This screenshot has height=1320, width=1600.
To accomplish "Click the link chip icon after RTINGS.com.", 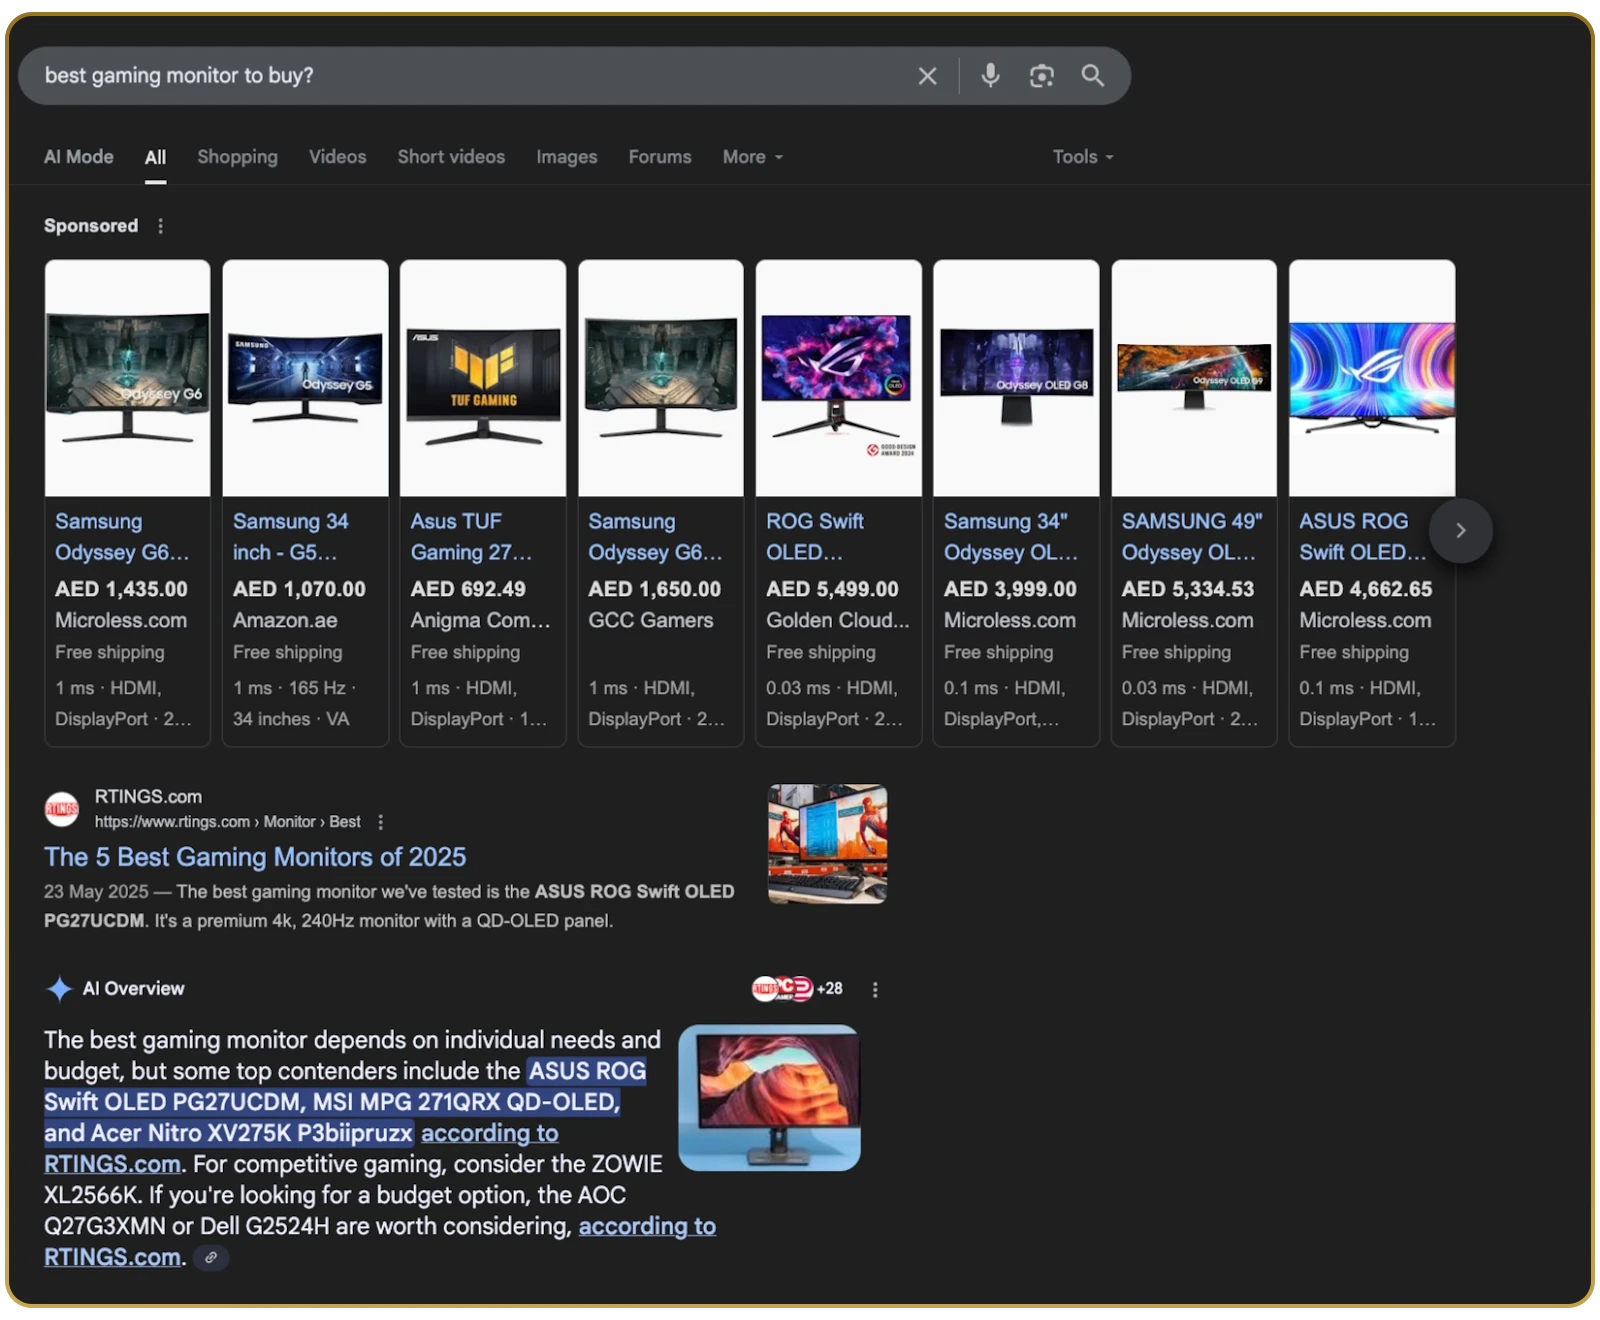I will click(x=211, y=1258).
